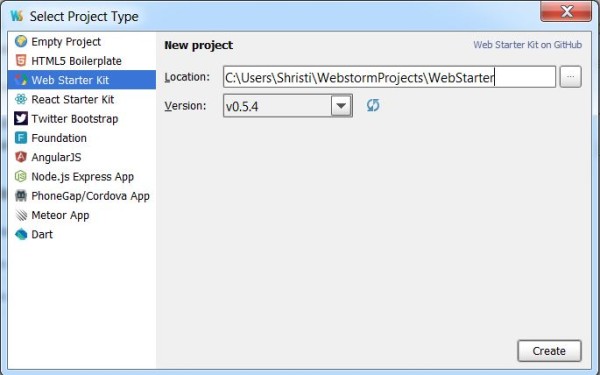This screenshot has height=375, width=600.
Task: Click the Node.js hexagon icon
Action: click(x=21, y=176)
